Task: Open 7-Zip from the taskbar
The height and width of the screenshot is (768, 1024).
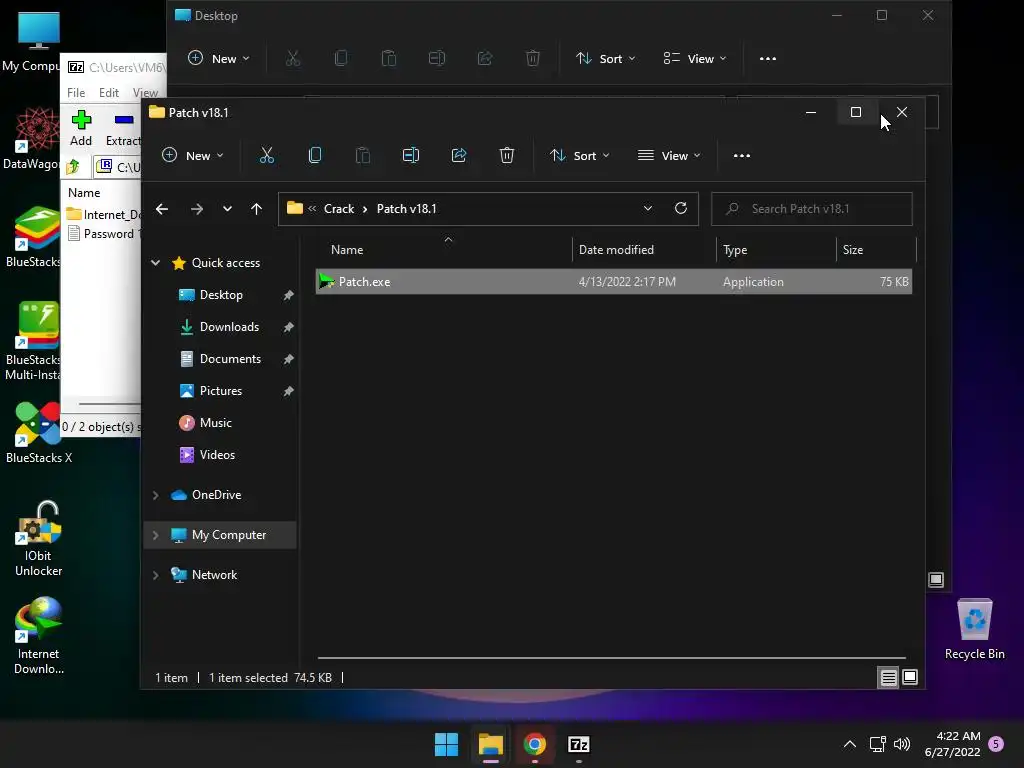Action: (579, 744)
